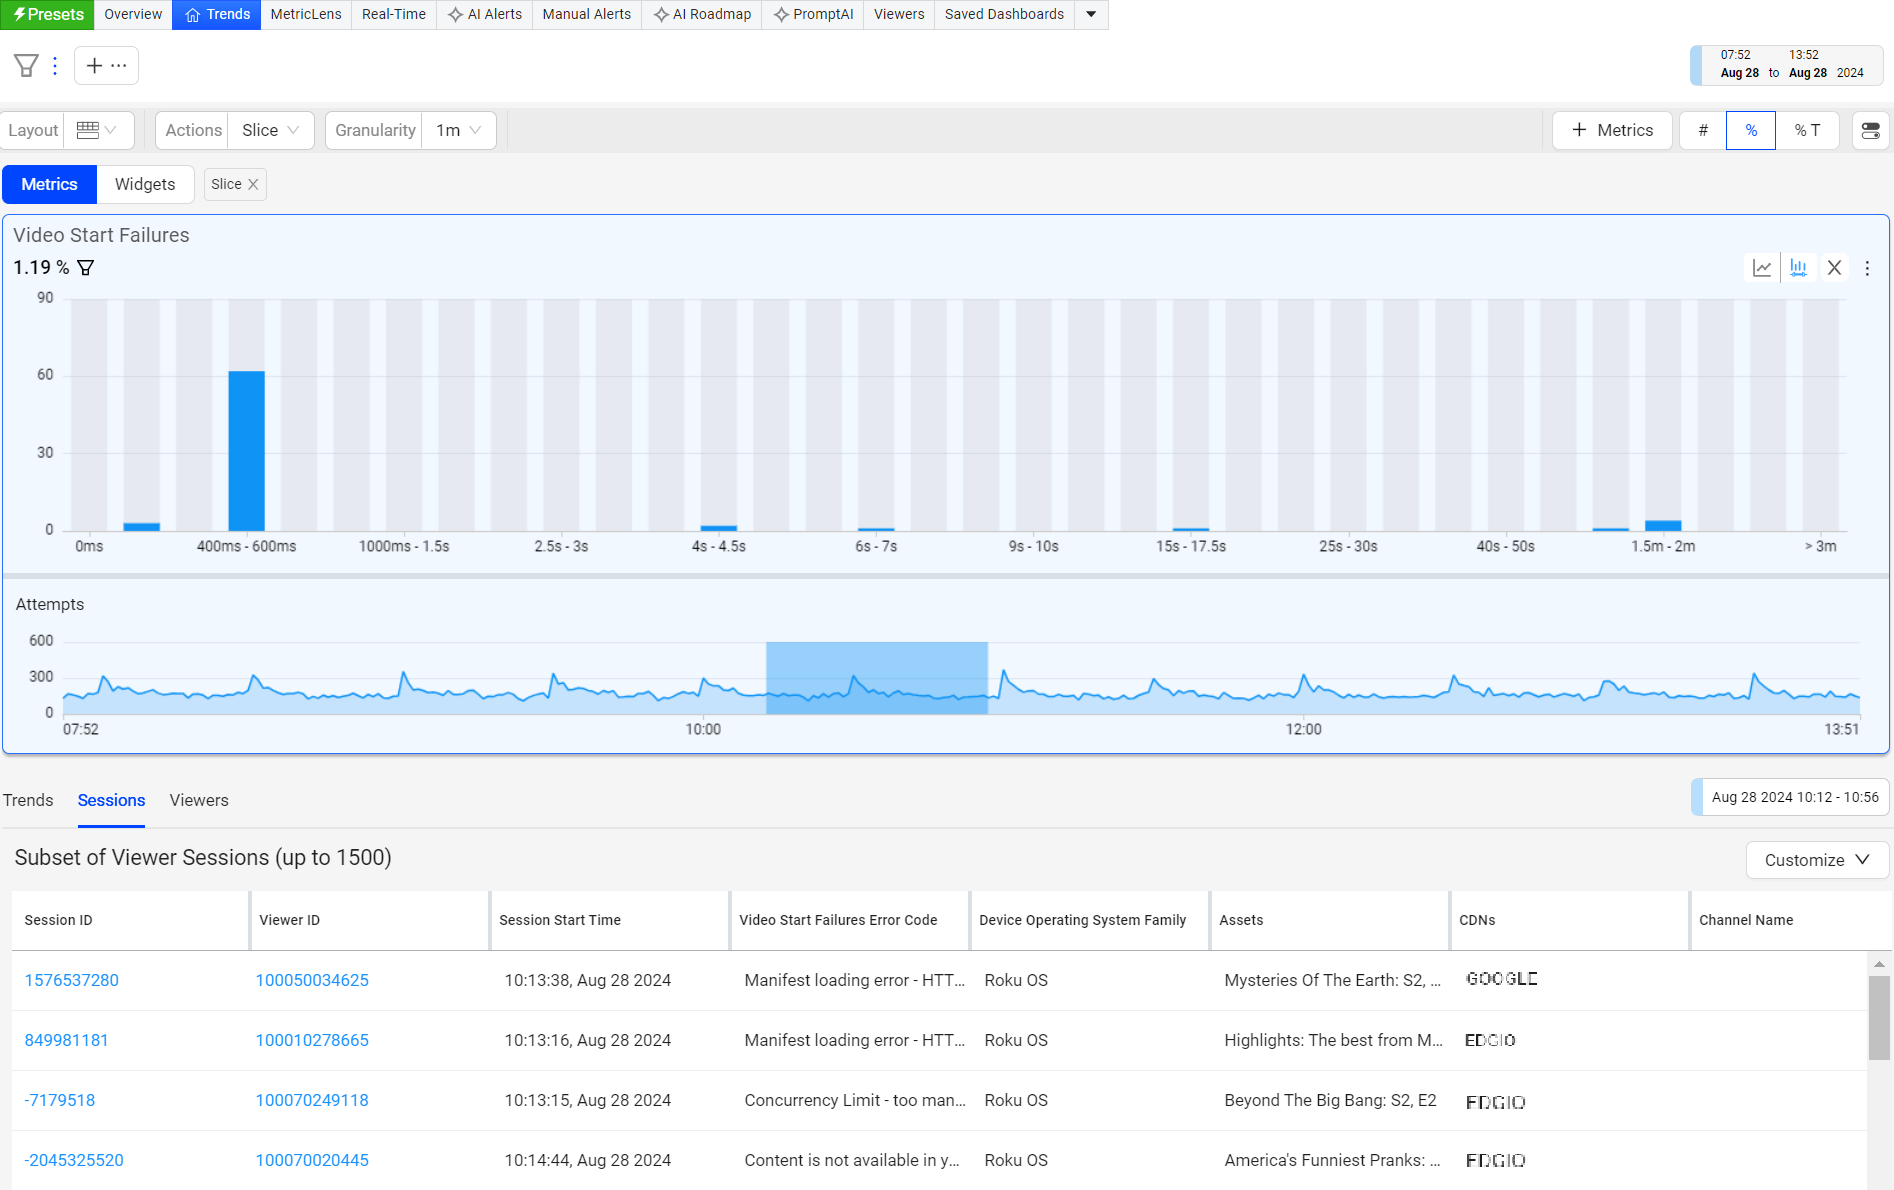Open session ID 1576537280 link
The image size is (1894, 1190).
(72, 980)
